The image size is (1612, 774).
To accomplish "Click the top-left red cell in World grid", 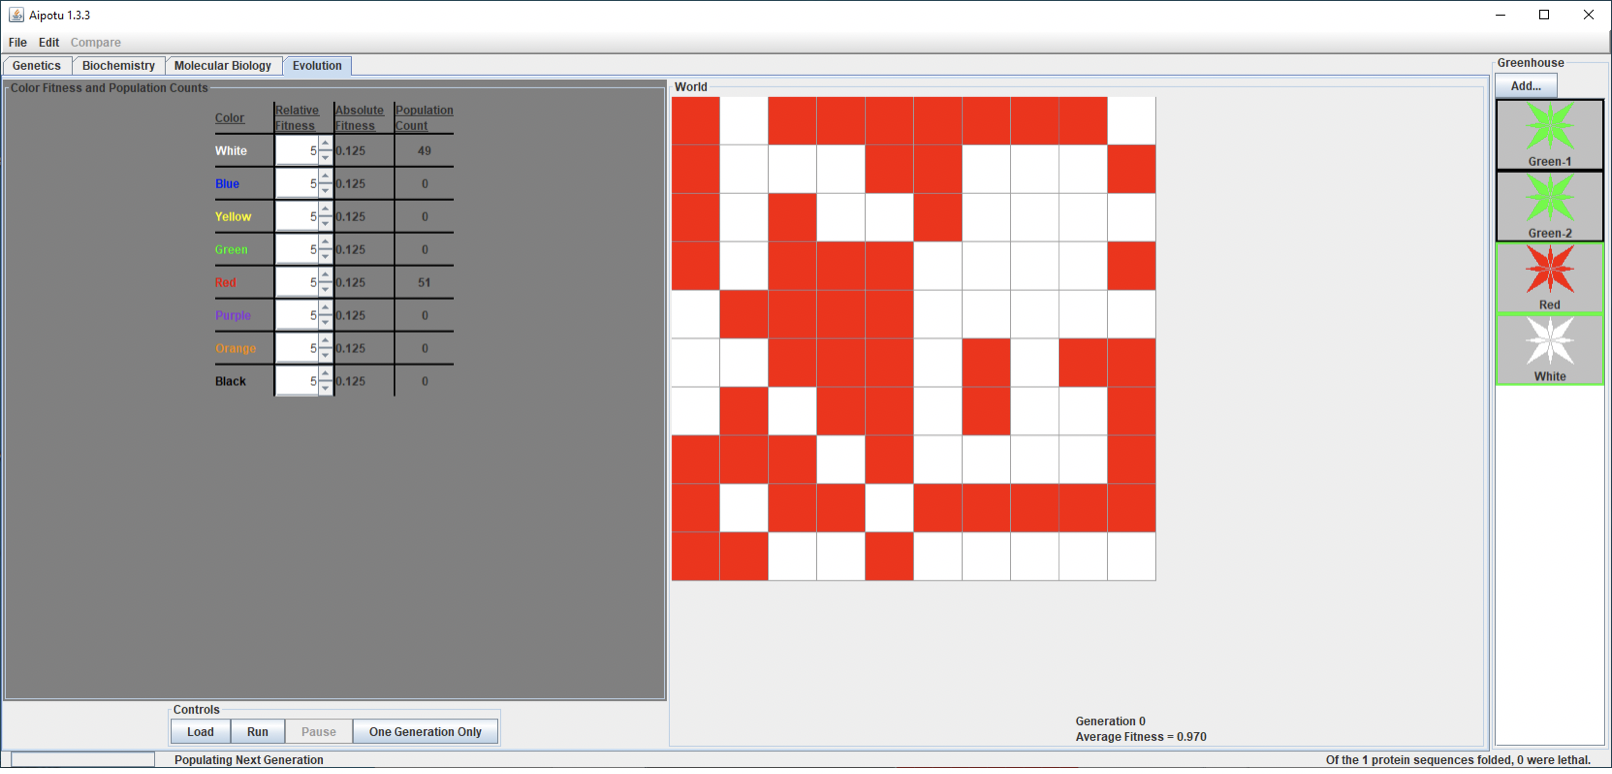I will (695, 121).
